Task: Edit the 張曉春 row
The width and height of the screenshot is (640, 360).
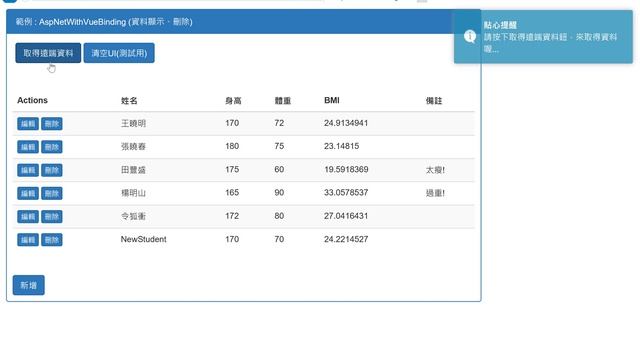Action: pyautogui.click(x=28, y=147)
